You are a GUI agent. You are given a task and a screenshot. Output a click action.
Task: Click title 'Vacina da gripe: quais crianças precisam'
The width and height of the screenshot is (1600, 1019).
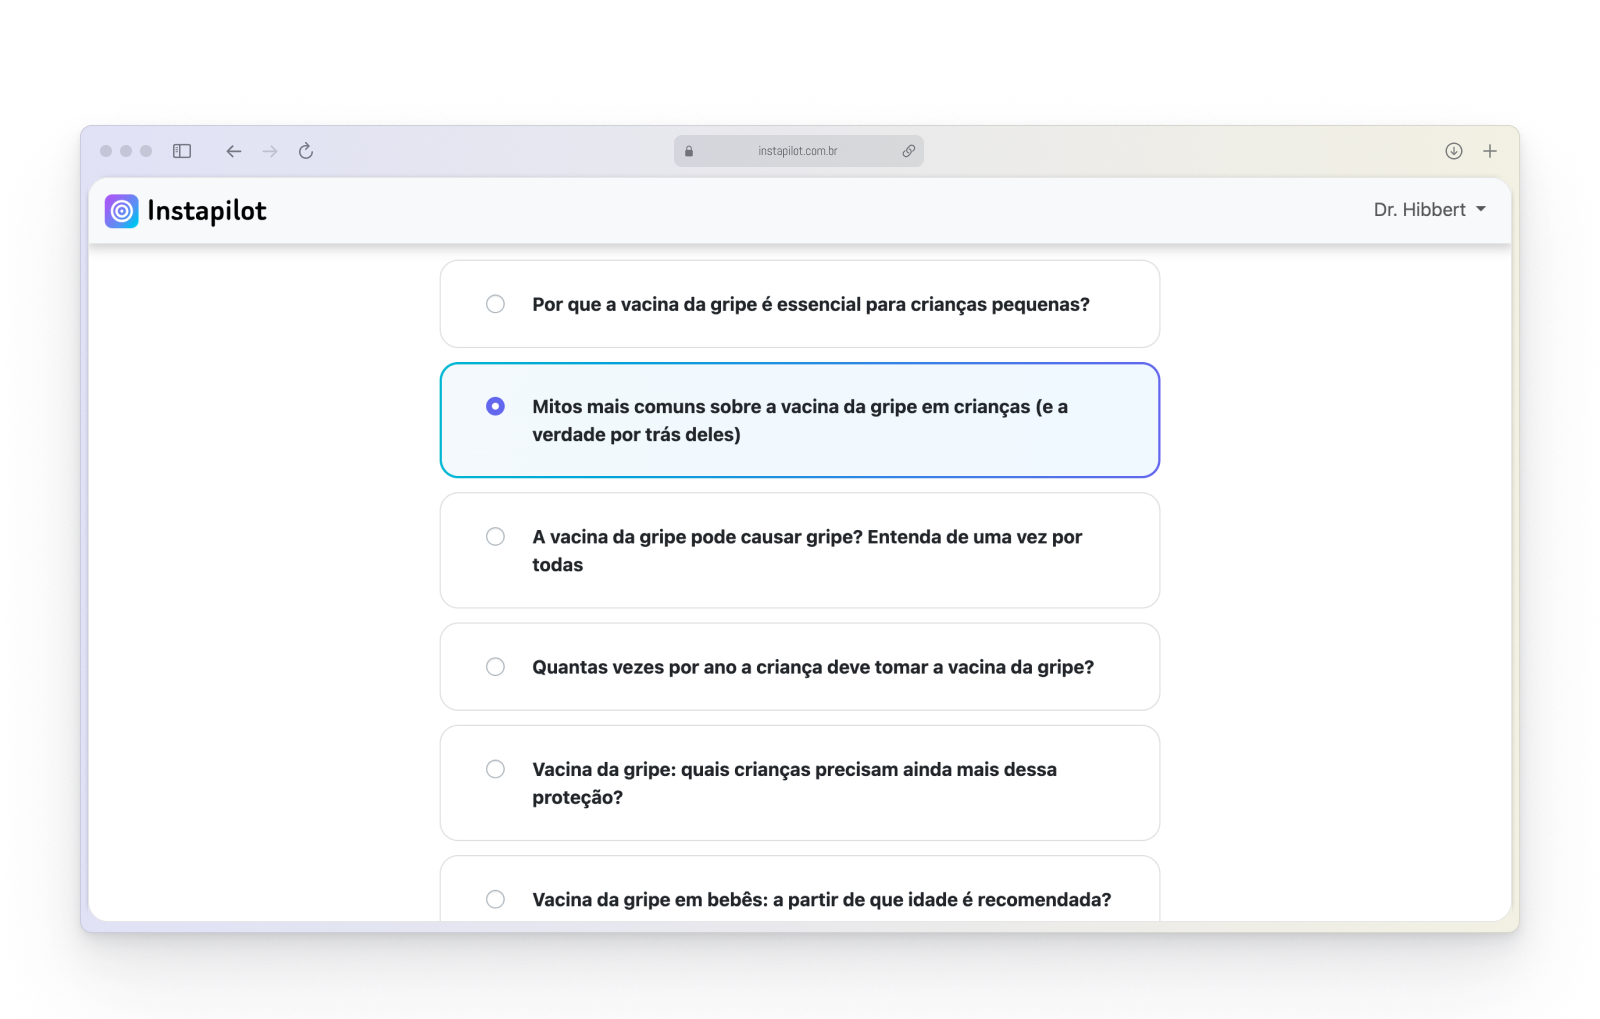pyautogui.click(x=794, y=783)
